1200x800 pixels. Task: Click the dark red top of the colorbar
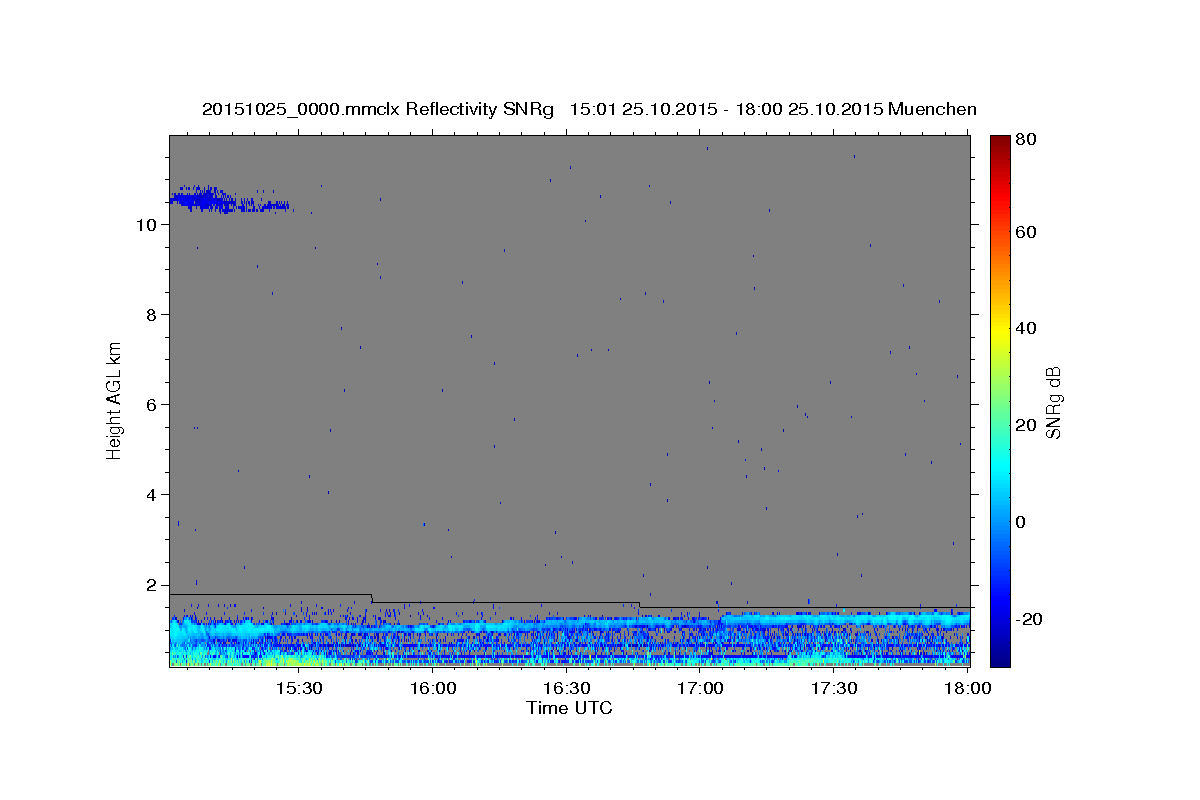(x=1000, y=142)
